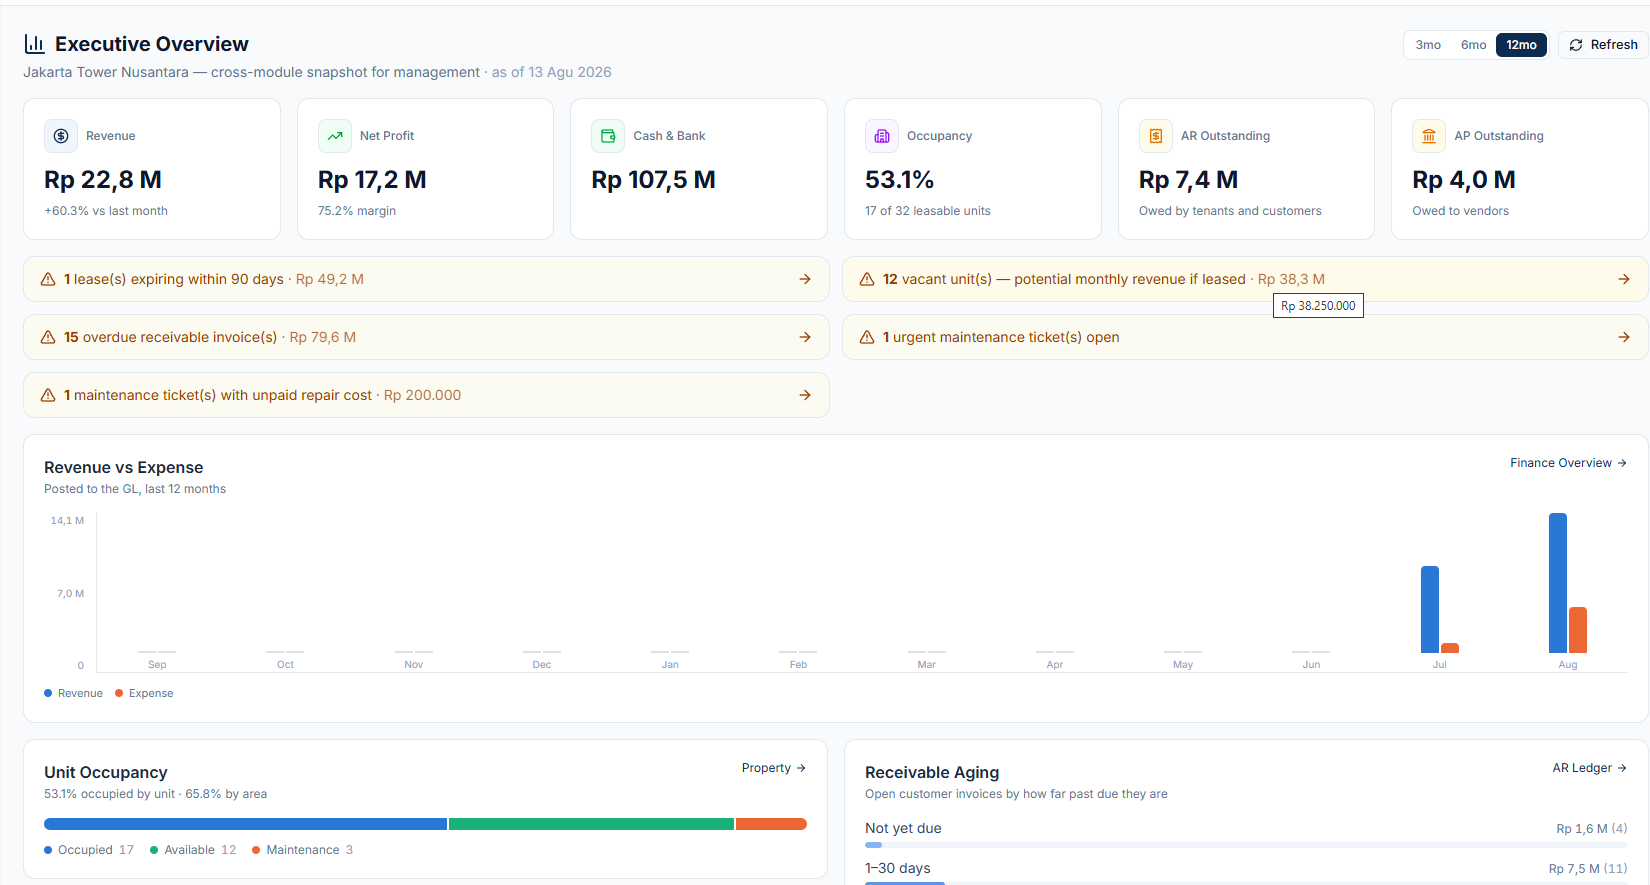The height and width of the screenshot is (885, 1650).
Task: Click the 75.2% margin text
Action: [357, 211]
